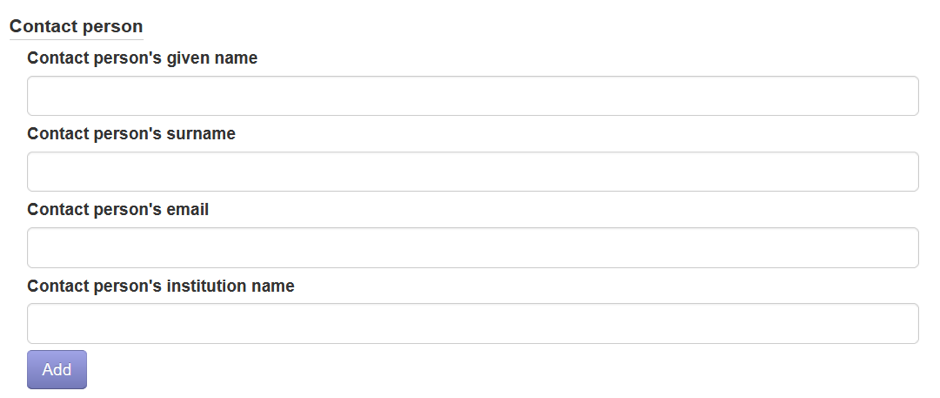
Task: Activate the box under the institution name label
Action: tap(472, 324)
